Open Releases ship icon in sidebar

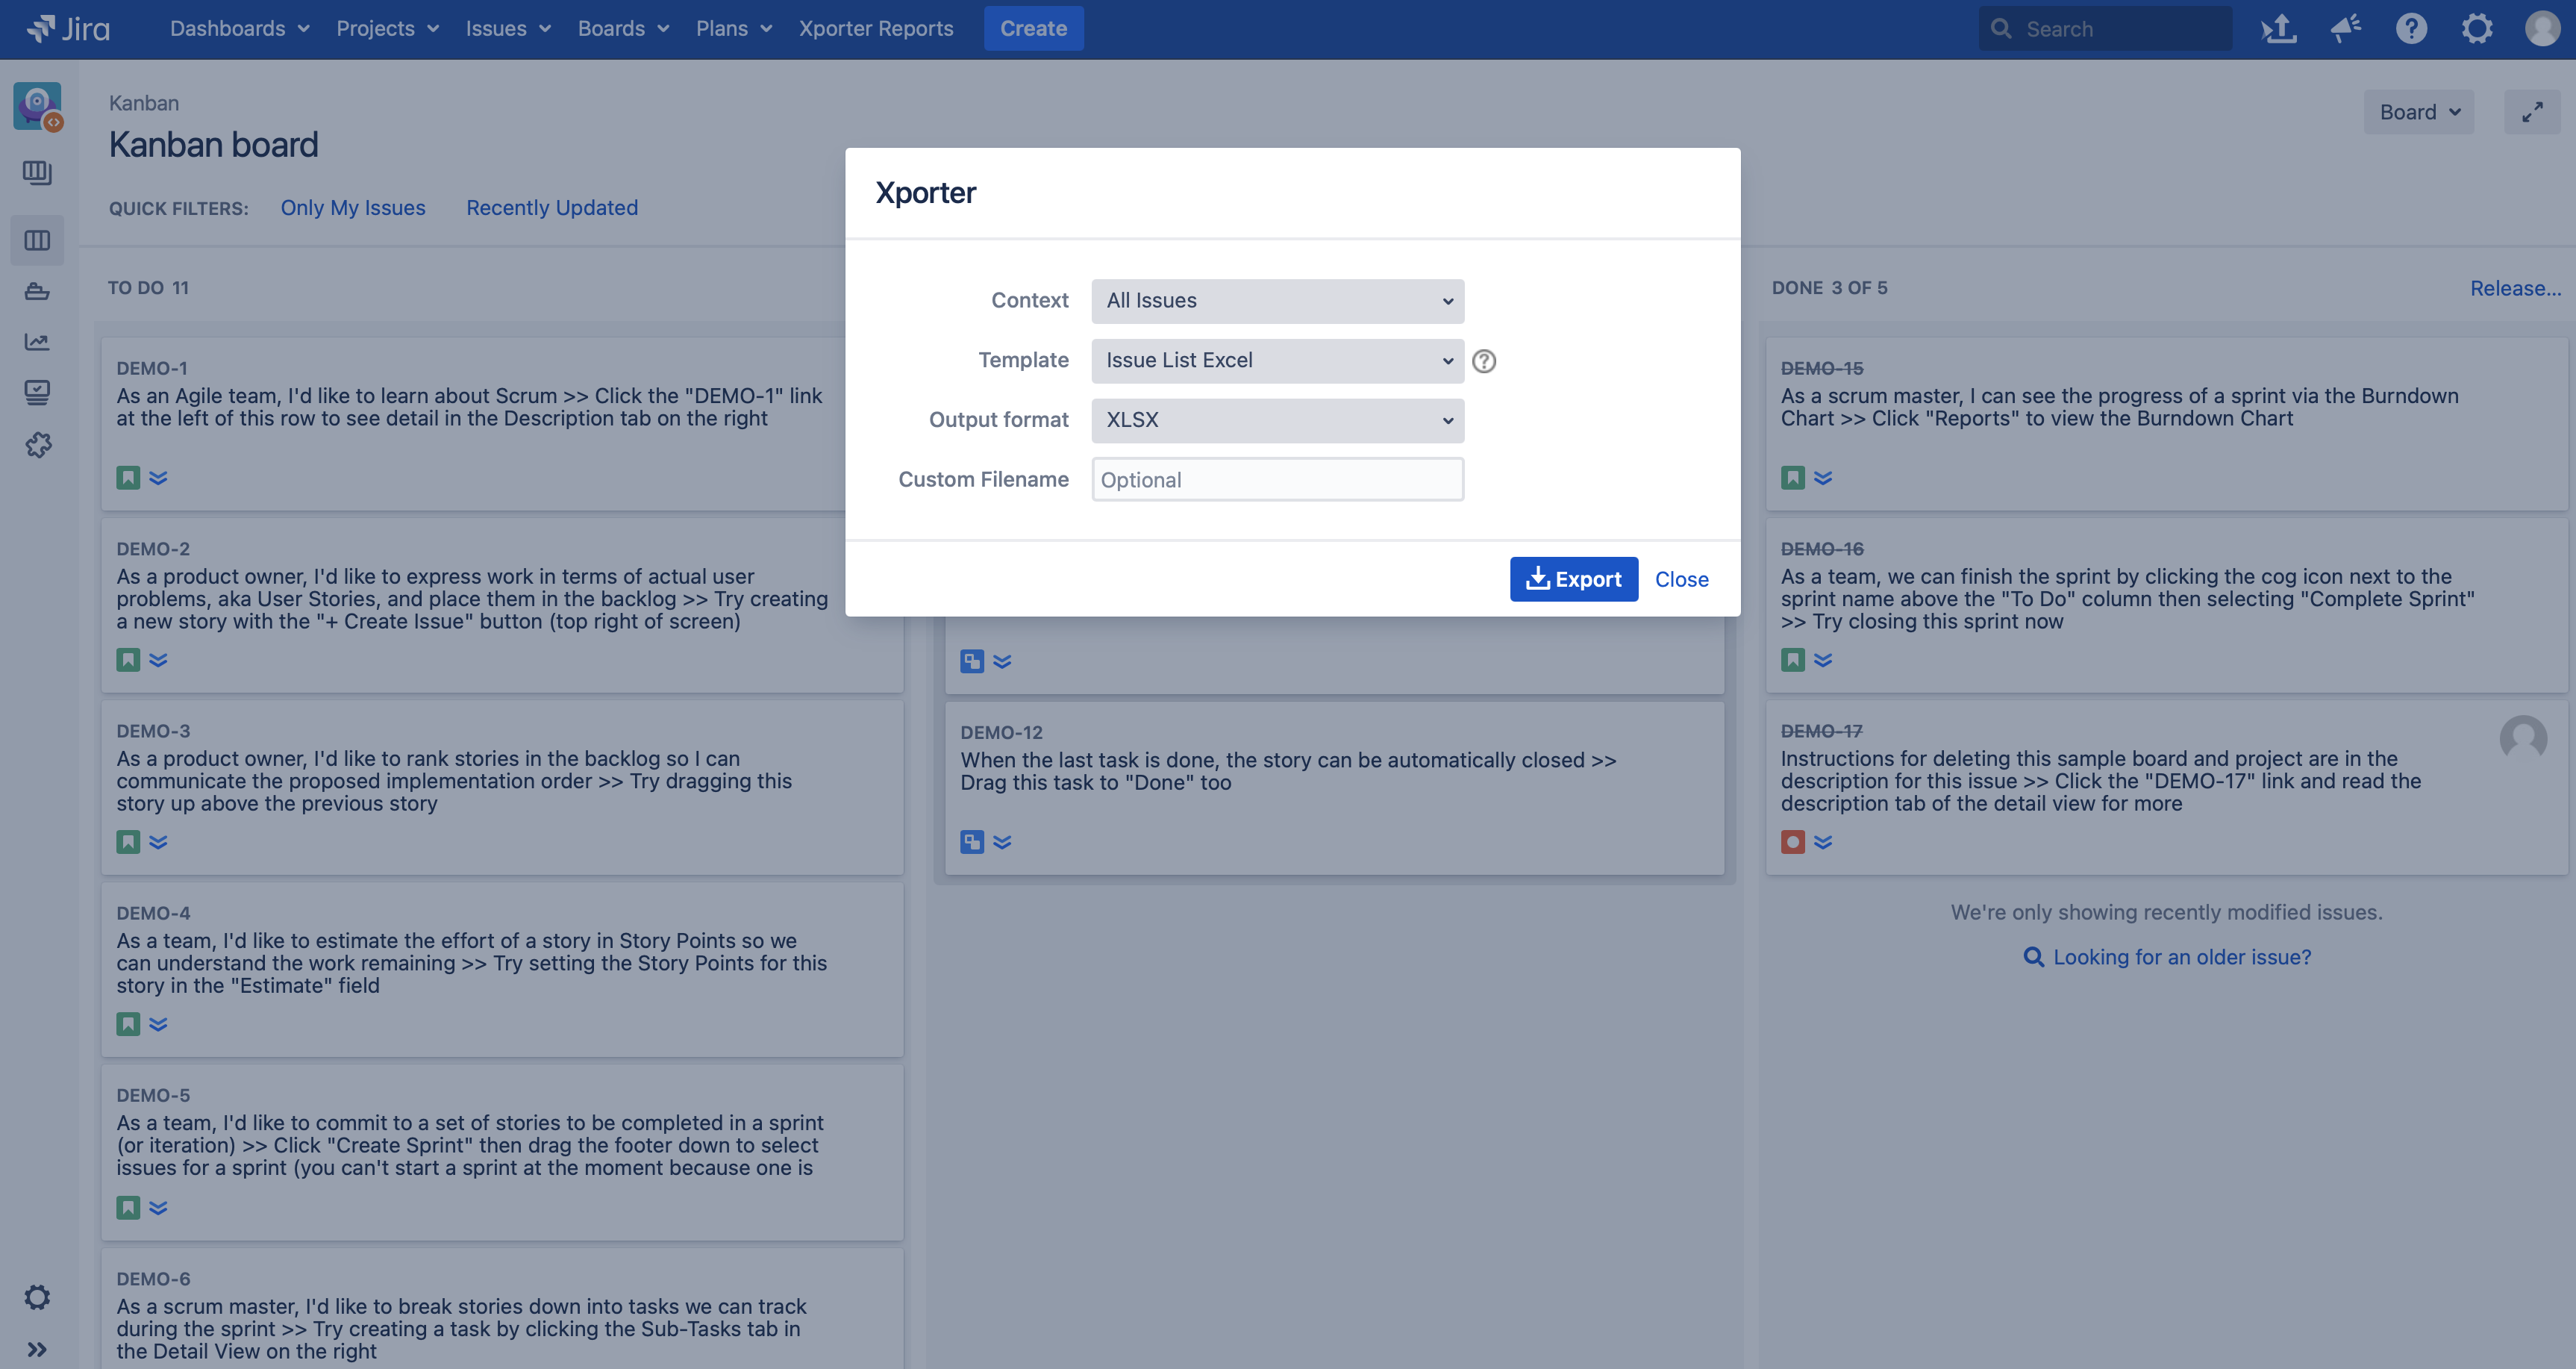(37, 292)
